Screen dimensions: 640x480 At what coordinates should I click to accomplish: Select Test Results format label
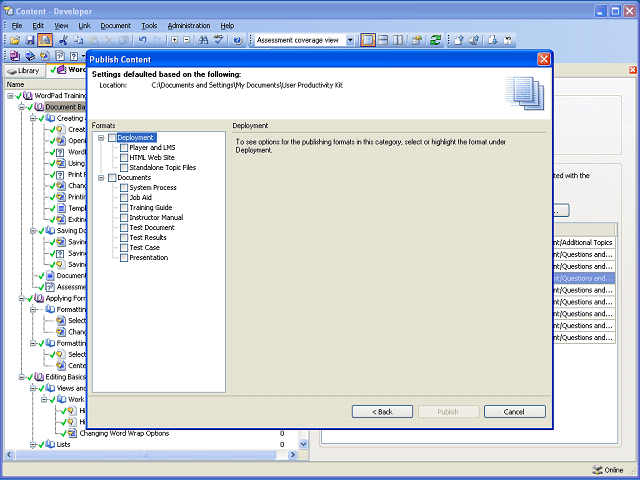click(x=148, y=238)
